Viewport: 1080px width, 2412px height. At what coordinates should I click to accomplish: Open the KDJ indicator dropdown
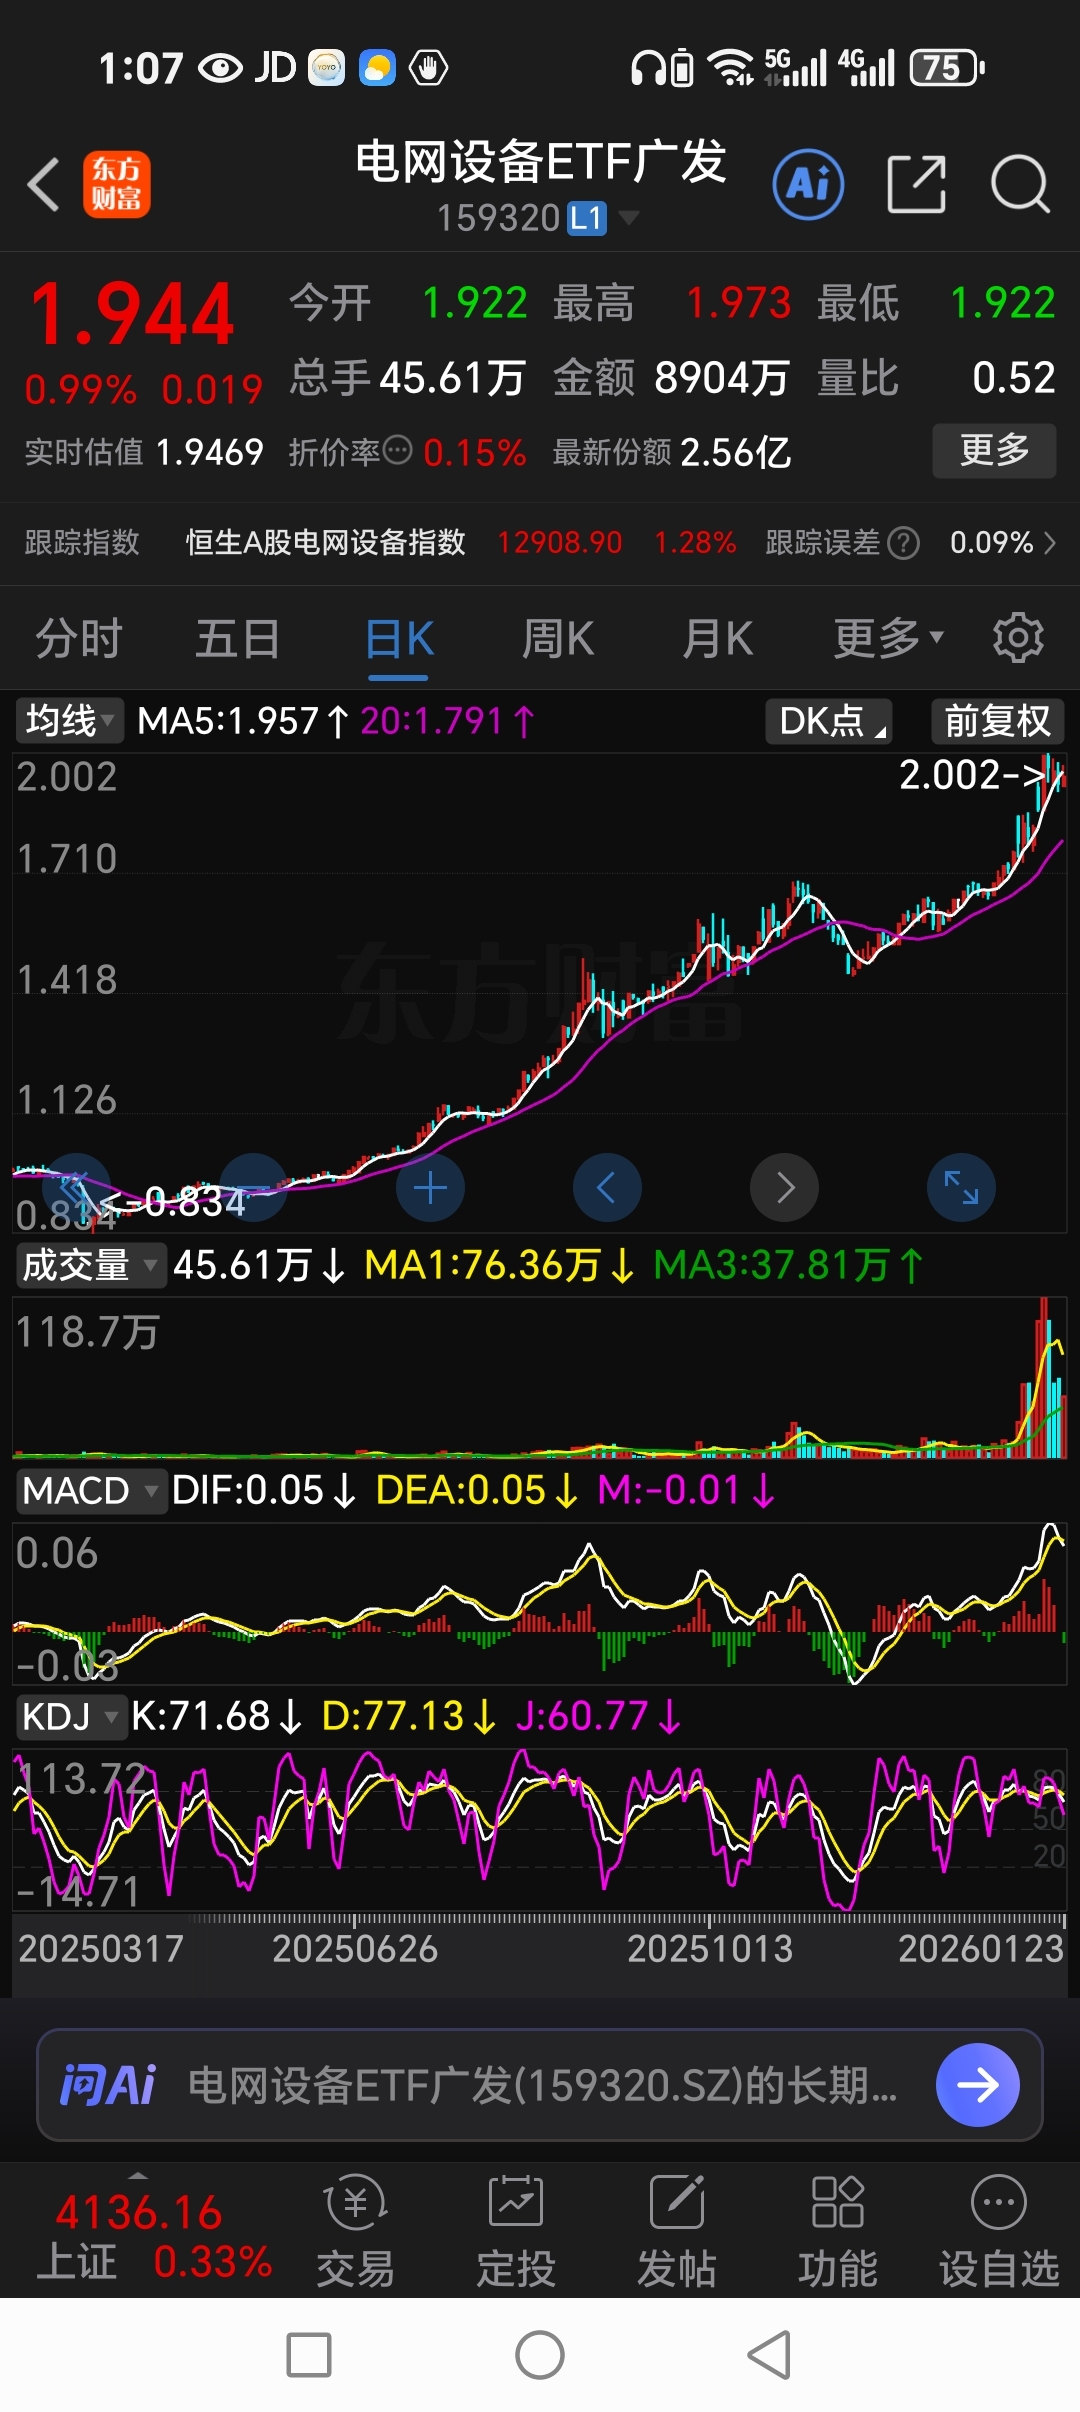[x=70, y=1716]
